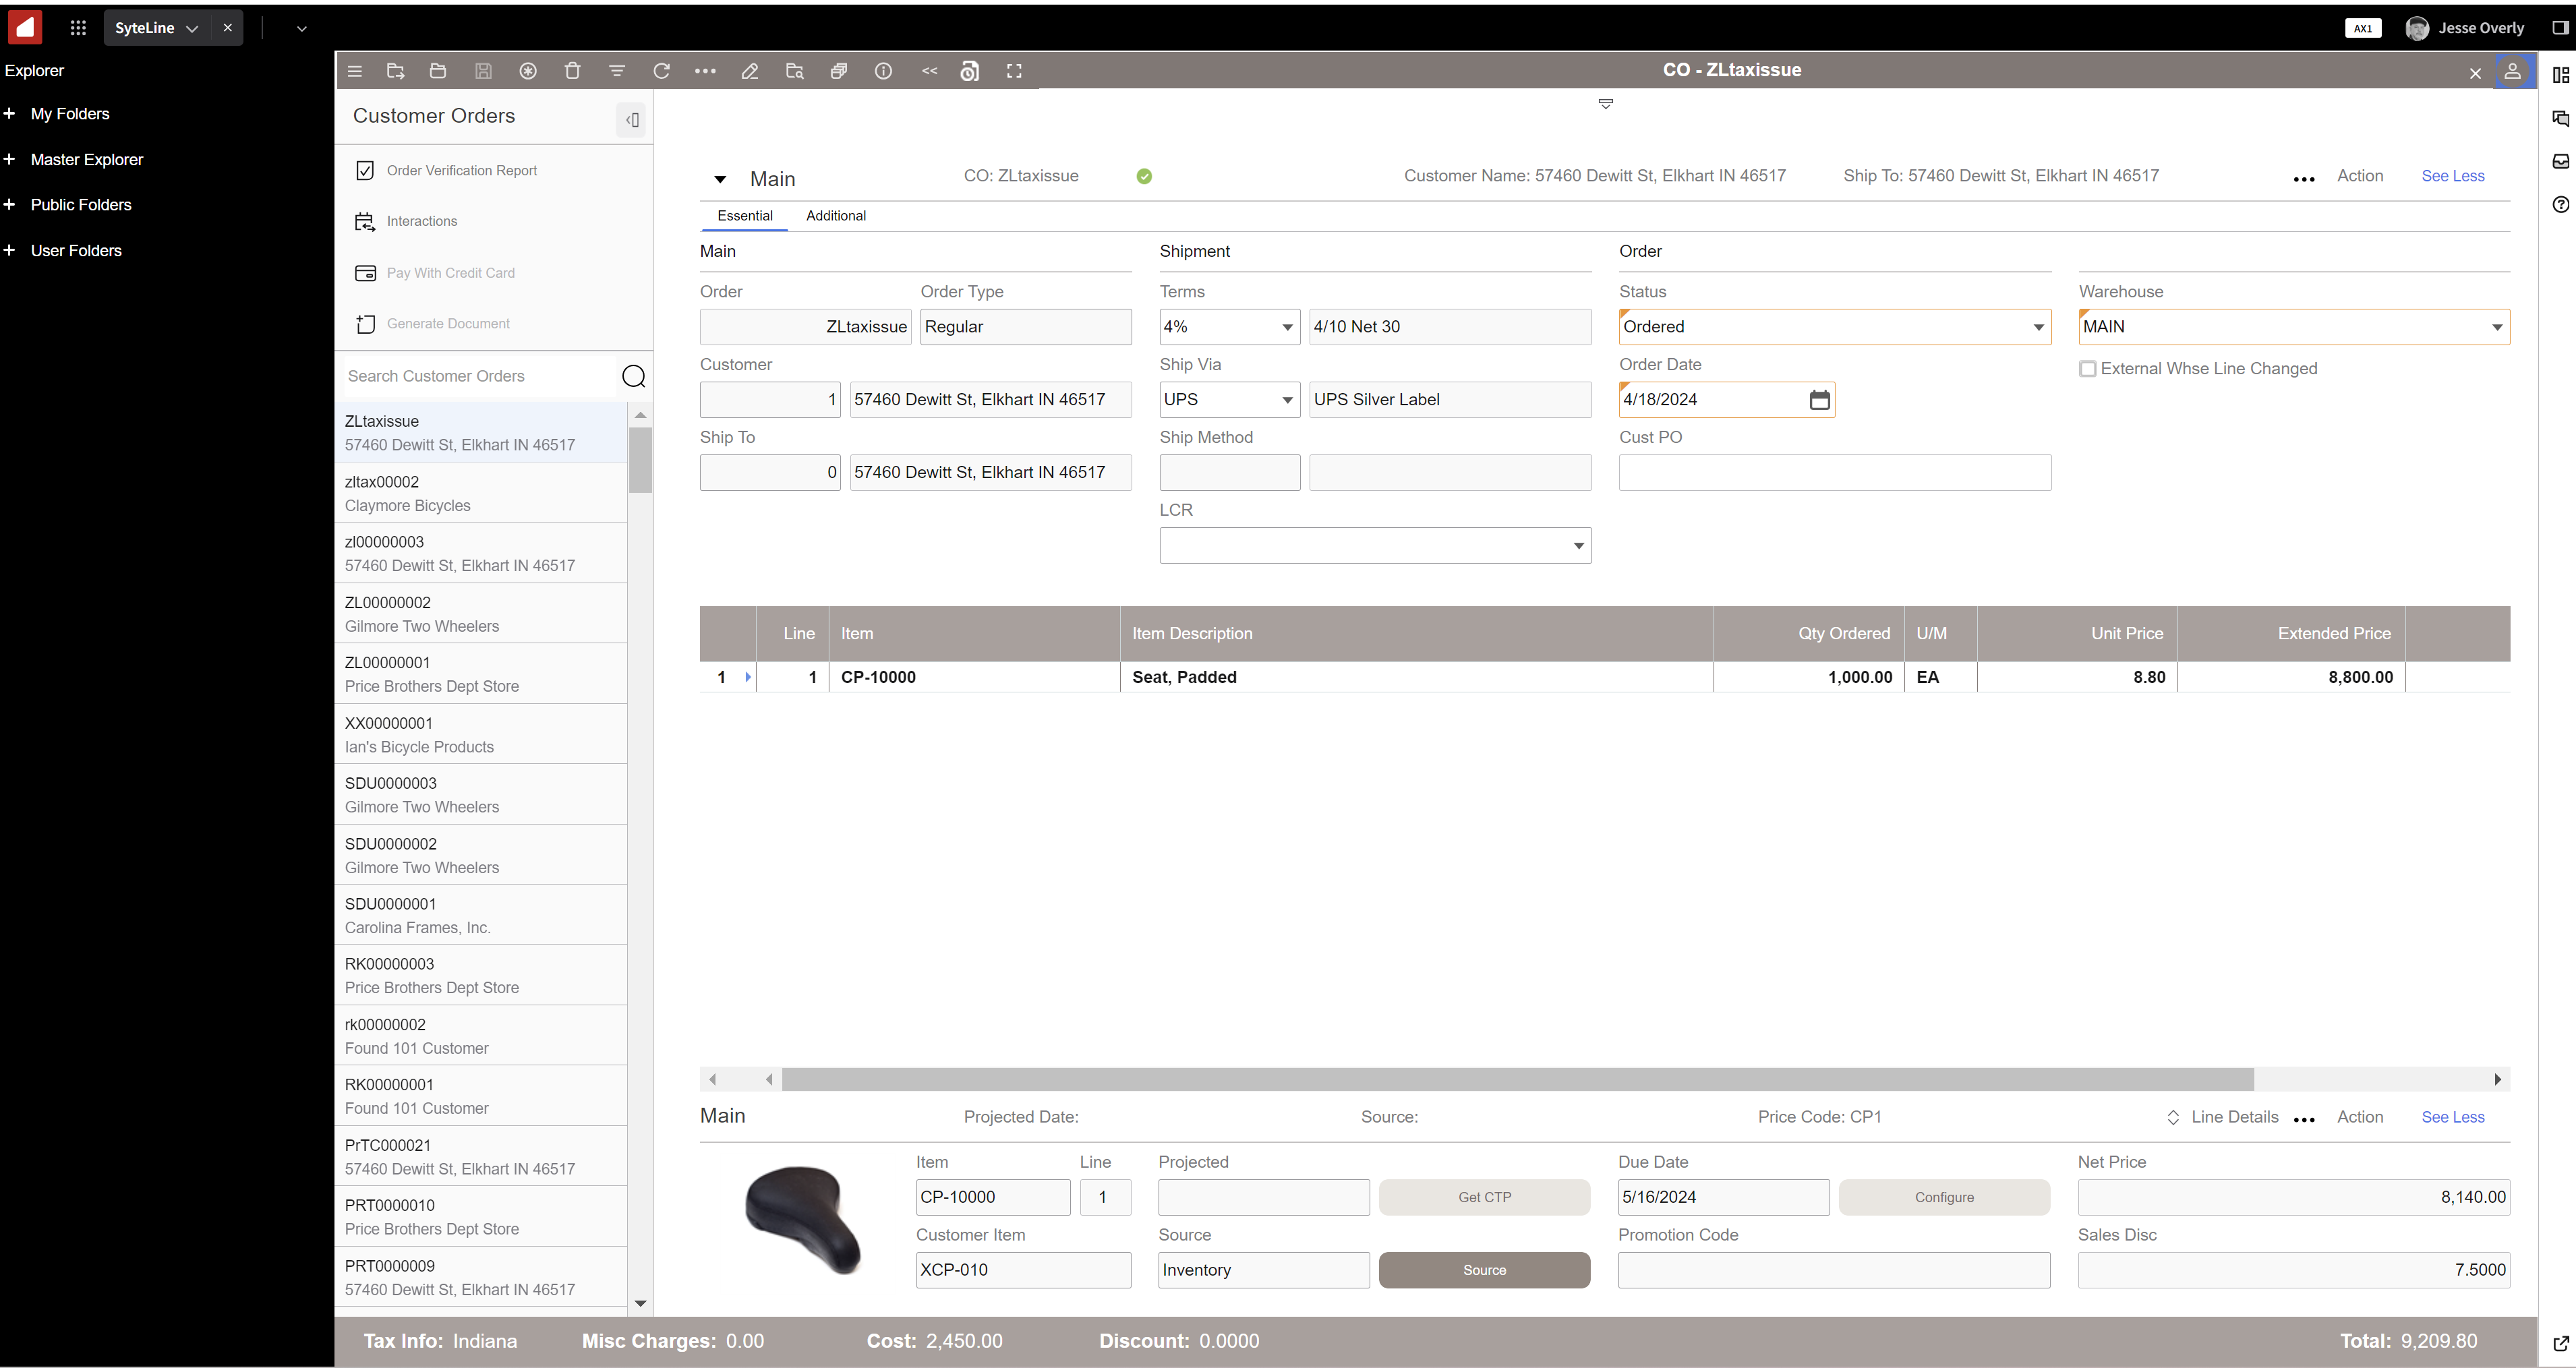The height and width of the screenshot is (1368, 2576).
Task: Click the delete trash can toolbar icon
Action: (572, 71)
